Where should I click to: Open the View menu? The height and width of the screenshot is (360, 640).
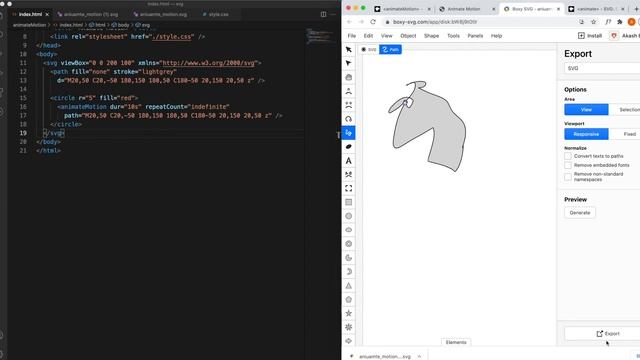(x=387, y=36)
